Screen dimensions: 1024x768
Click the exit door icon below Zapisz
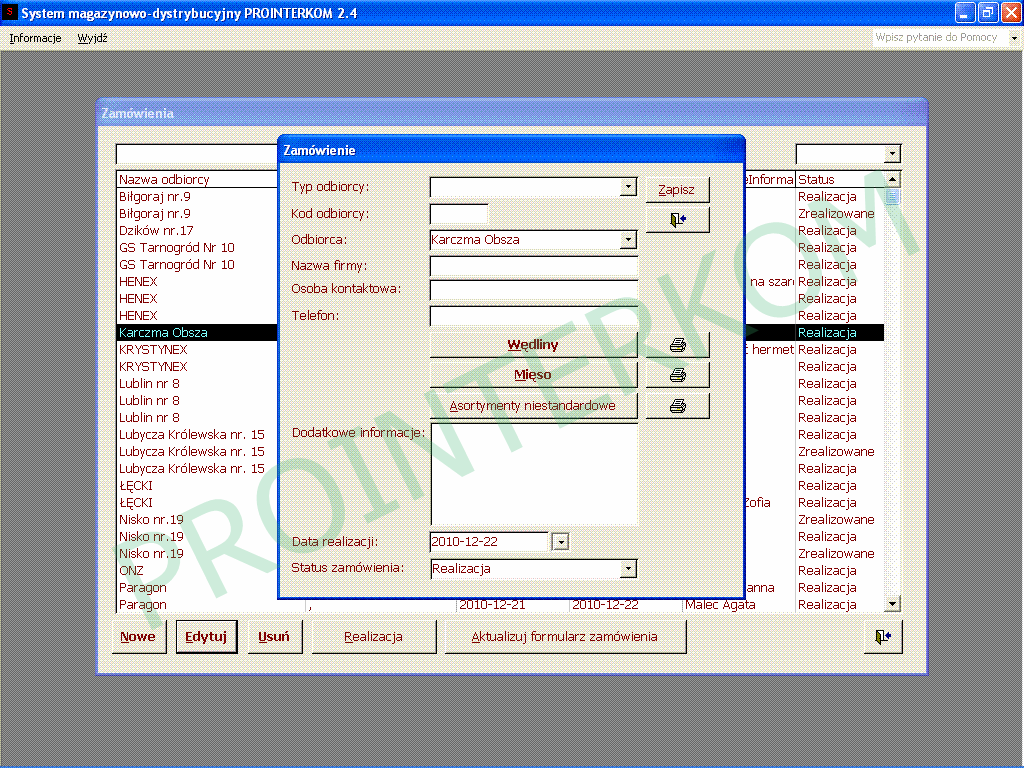[677, 220]
